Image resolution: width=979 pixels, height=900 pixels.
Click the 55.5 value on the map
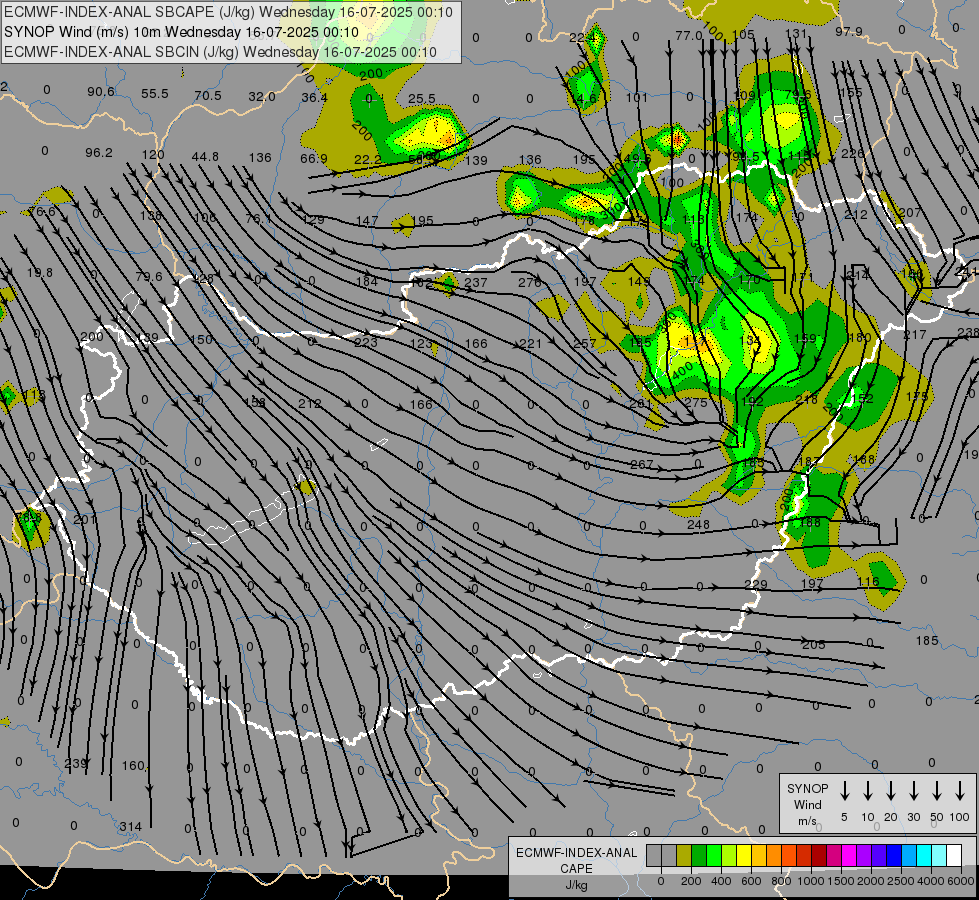pyautogui.click(x=155, y=93)
